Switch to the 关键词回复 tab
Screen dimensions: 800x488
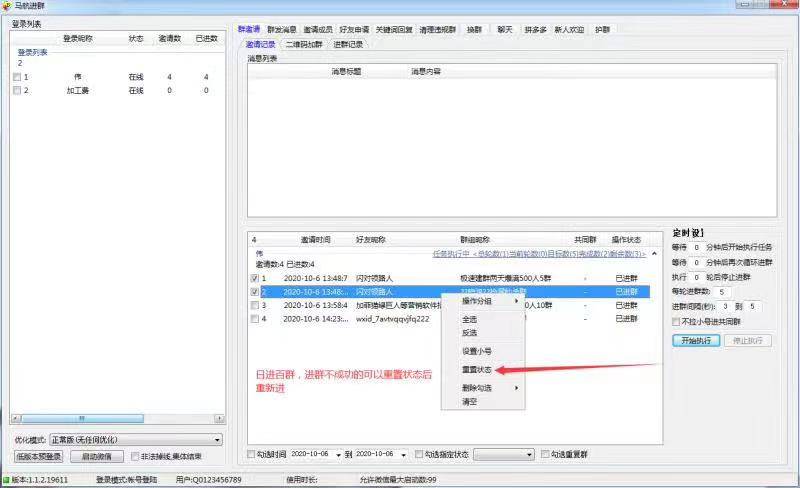[x=396, y=29]
